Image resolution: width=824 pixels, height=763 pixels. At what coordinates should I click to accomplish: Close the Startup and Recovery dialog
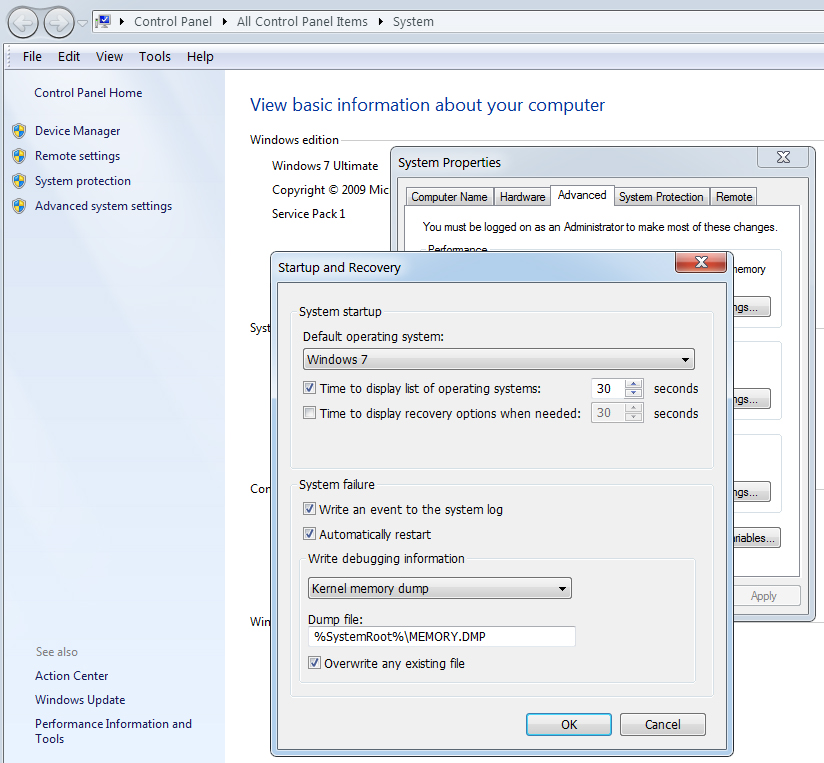[701, 262]
